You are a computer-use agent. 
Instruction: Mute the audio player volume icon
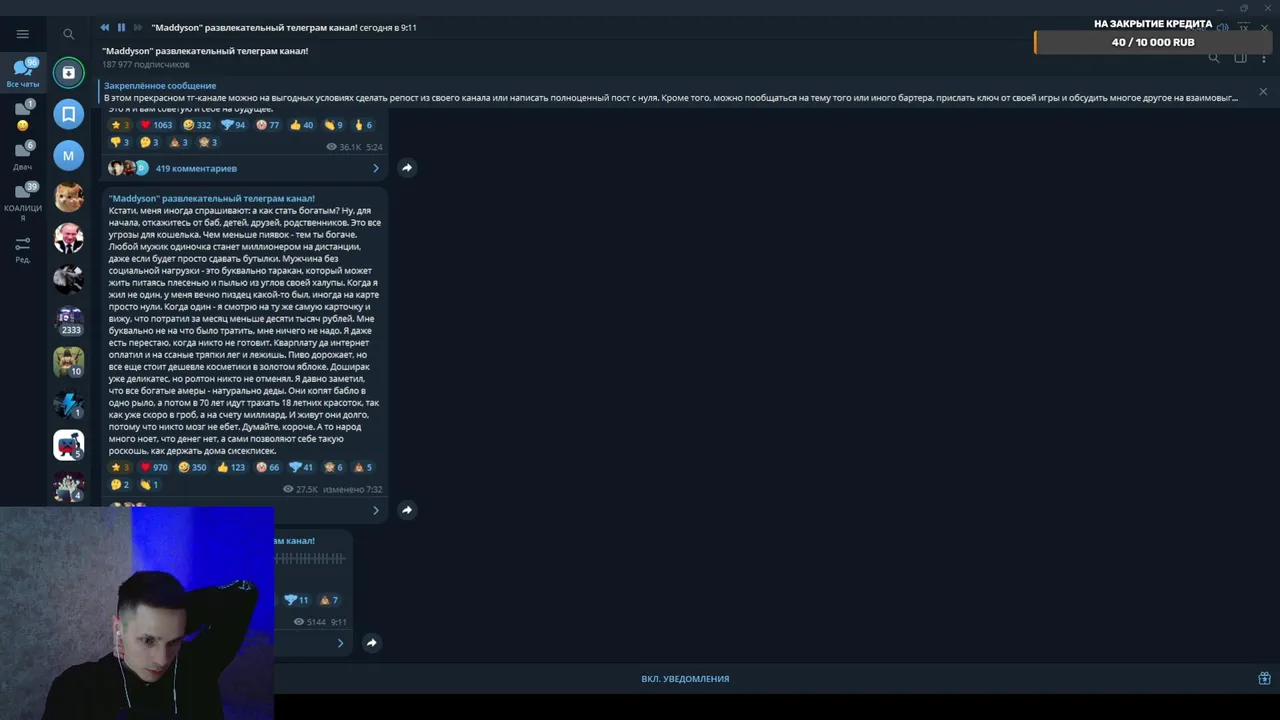[1222, 27]
